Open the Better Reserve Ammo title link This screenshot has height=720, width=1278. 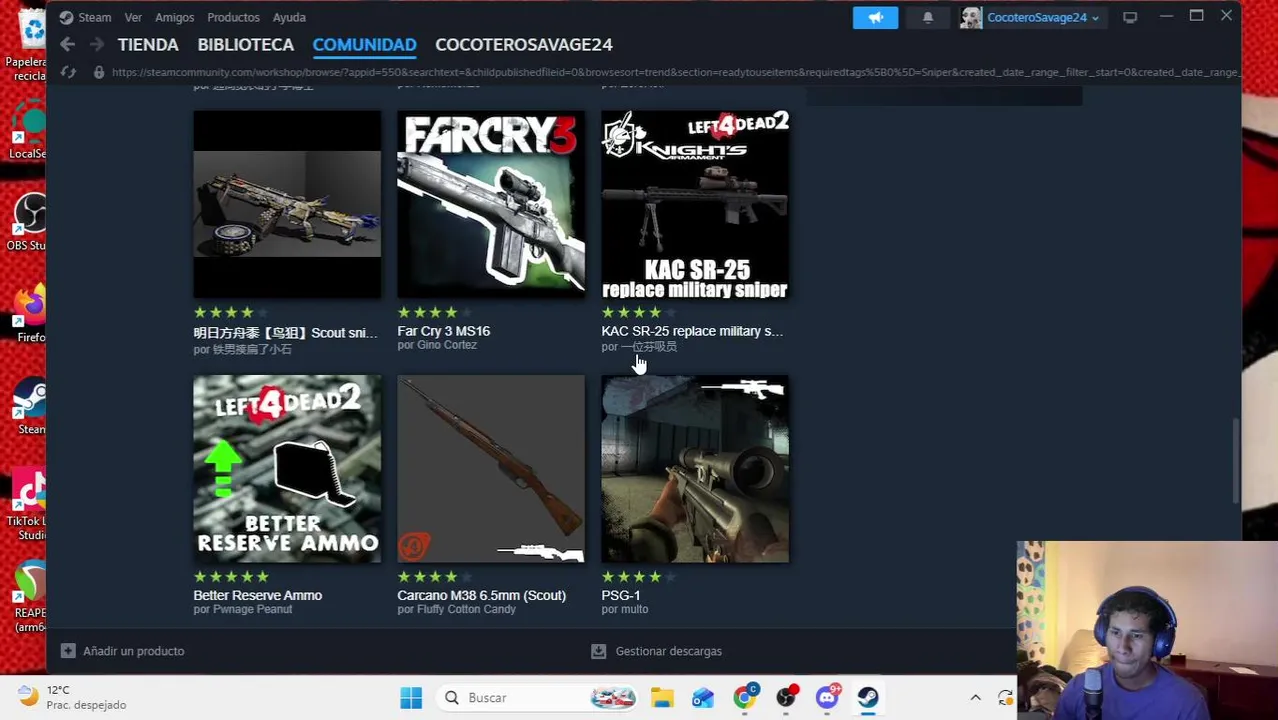(257, 595)
